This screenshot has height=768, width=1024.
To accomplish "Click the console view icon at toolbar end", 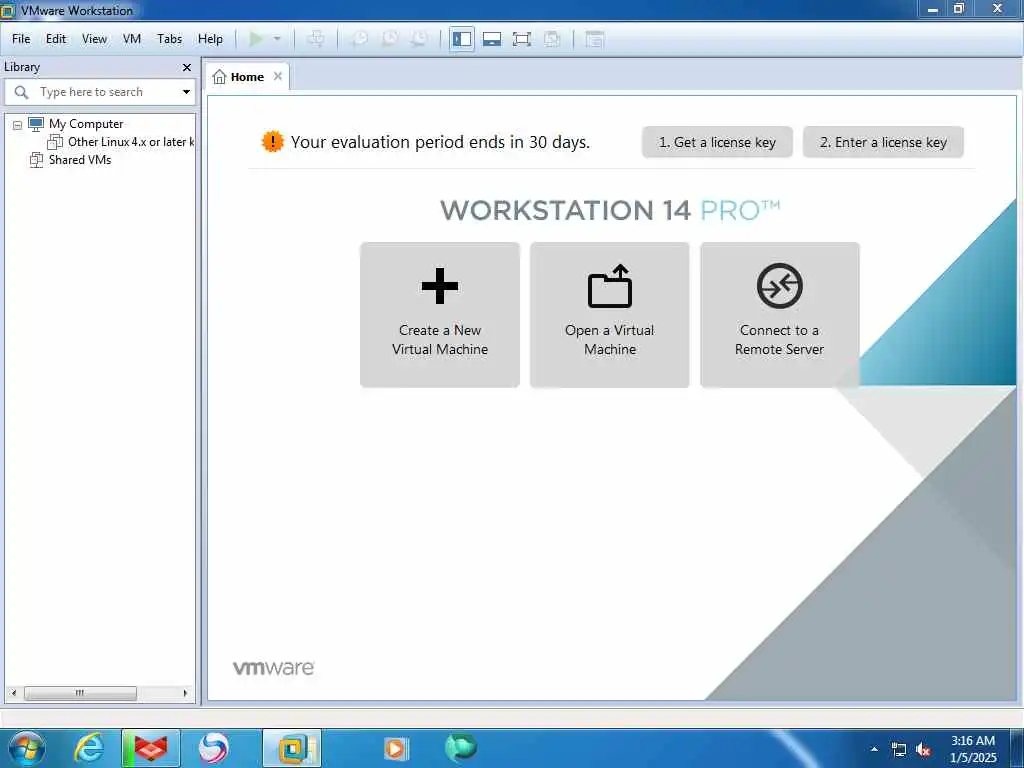I will click(x=594, y=39).
